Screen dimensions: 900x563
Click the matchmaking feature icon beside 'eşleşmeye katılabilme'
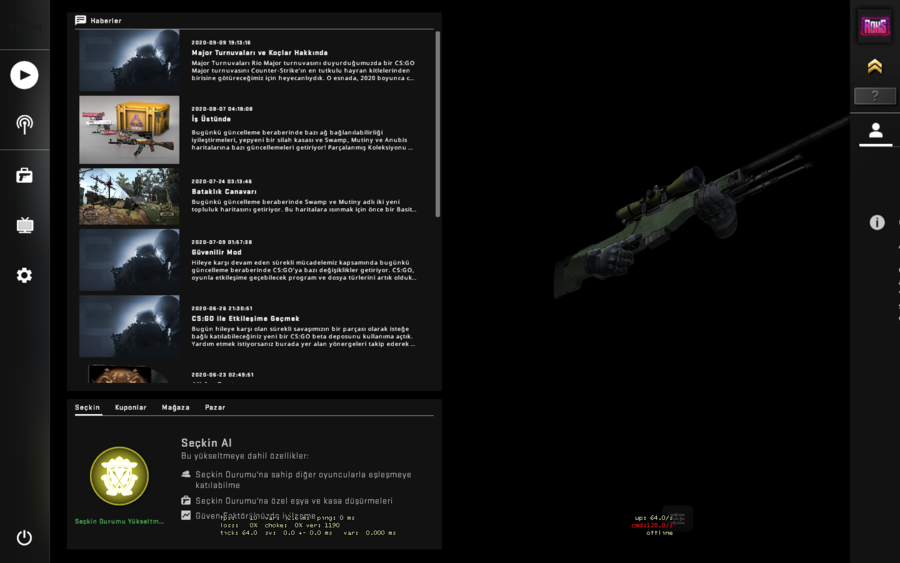coord(186,474)
